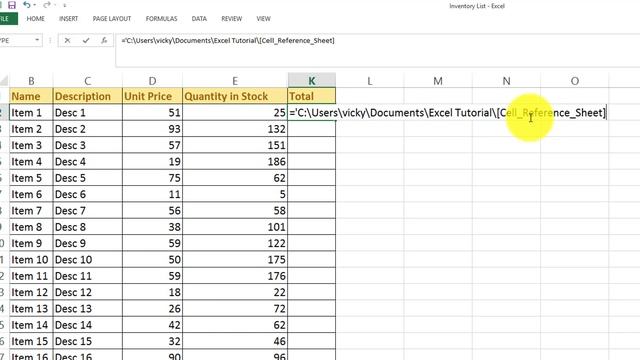Click the greyed Redo arrow icon
640x360 pixels.
pyautogui.click(x=47, y=5)
